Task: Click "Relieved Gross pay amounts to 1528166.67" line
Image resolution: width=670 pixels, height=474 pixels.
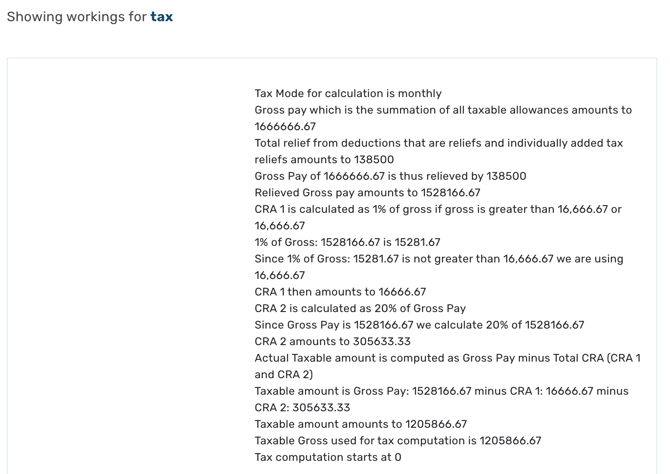Action: coord(367,193)
